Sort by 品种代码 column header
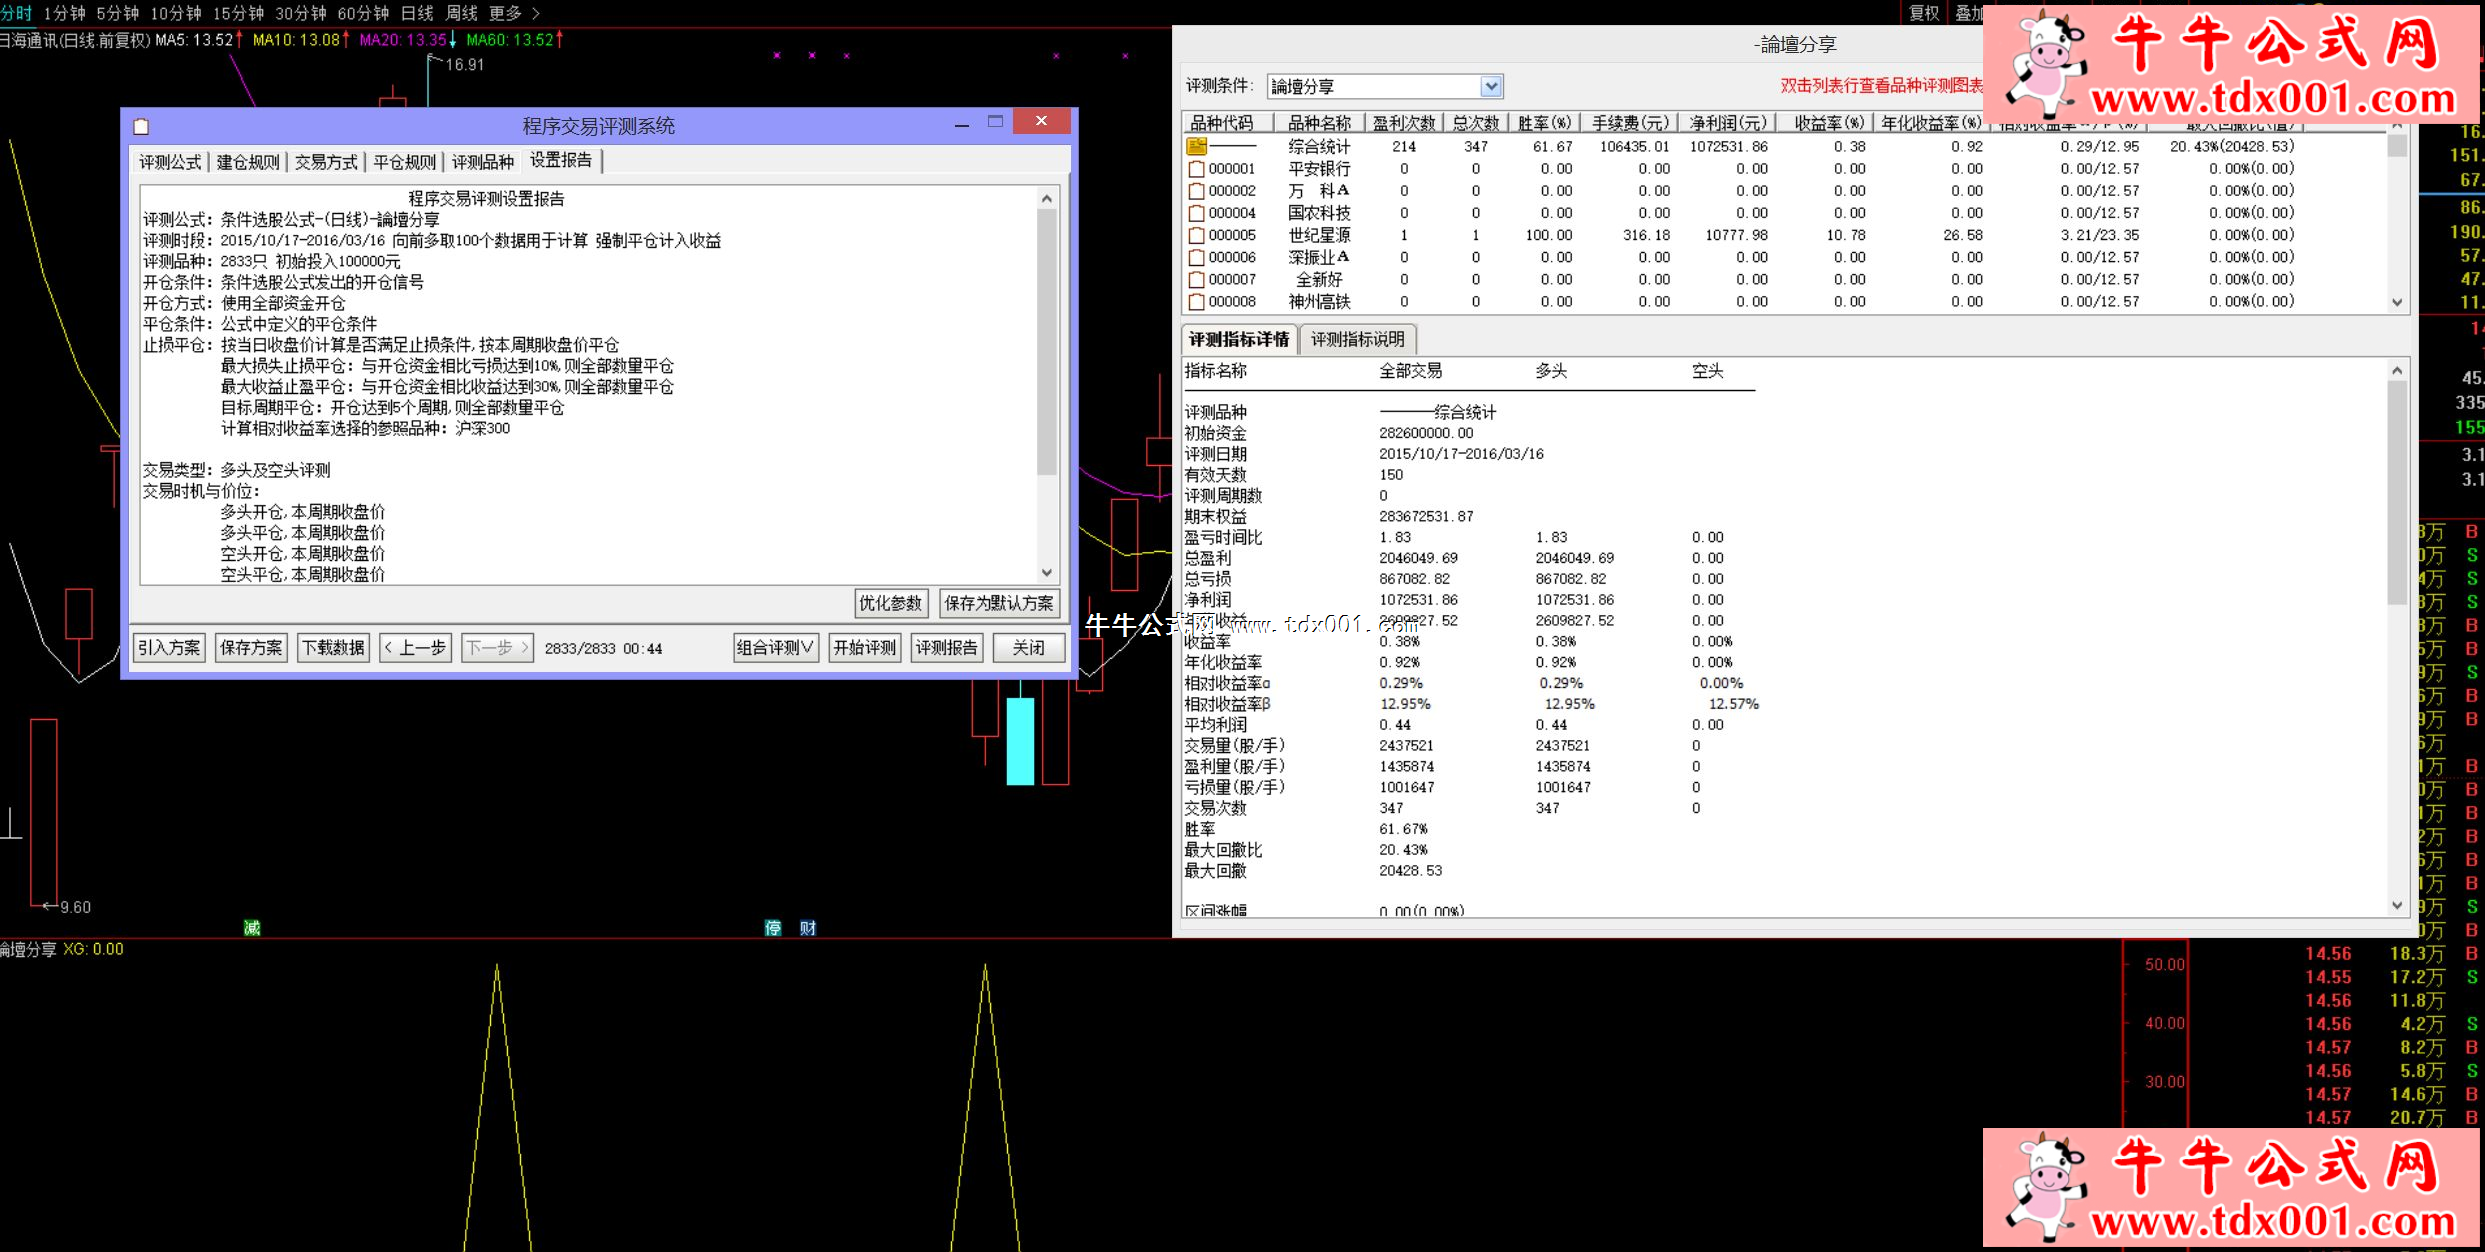Screen dimensions: 2485x1252 (x=1228, y=123)
